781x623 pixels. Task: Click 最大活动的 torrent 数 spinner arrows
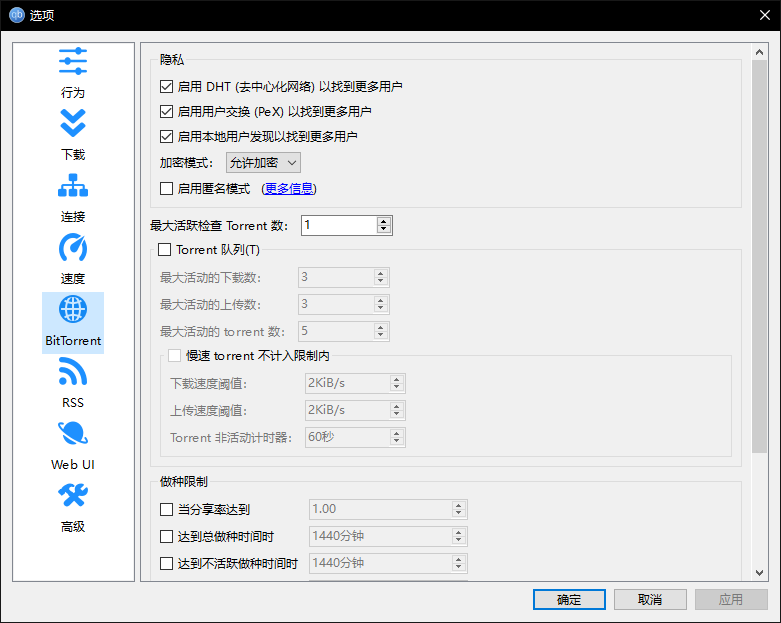pyautogui.click(x=381, y=331)
